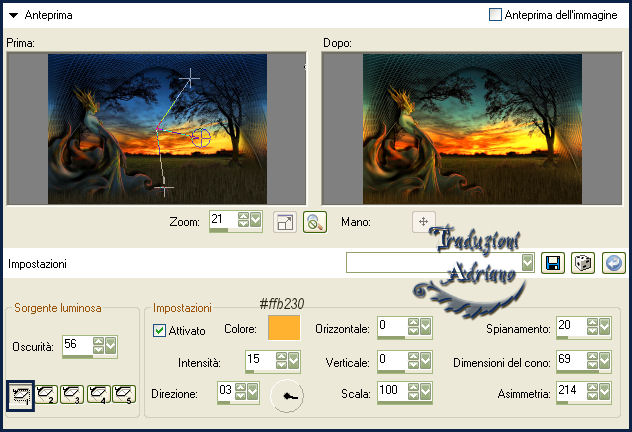Open the Spianamento slider dropdown arrow
632x432 pixels.
[x=605, y=326]
